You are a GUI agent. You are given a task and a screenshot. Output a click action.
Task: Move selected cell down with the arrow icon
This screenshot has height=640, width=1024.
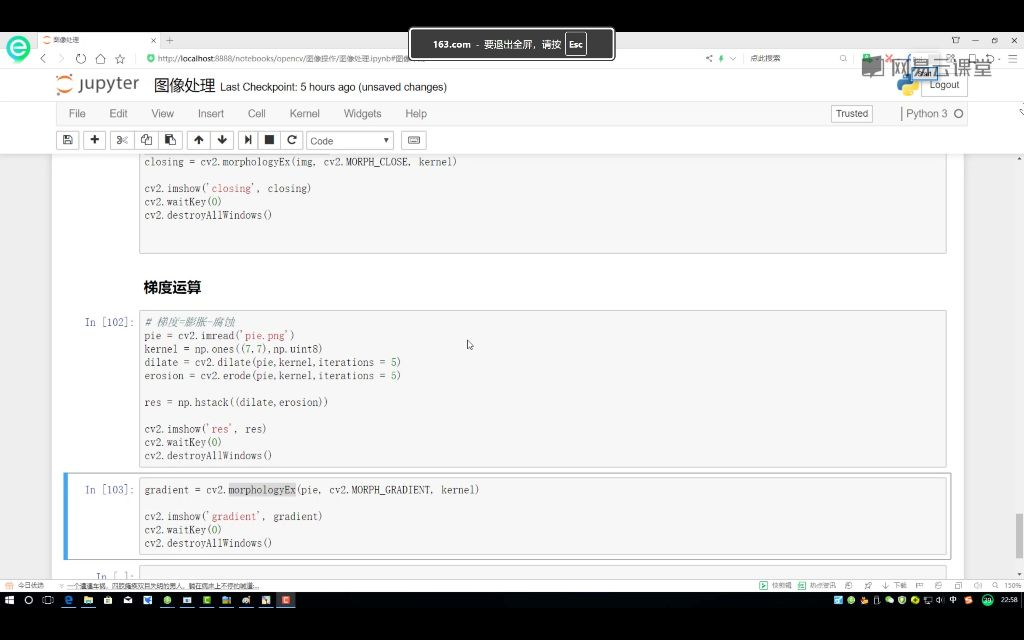222,140
